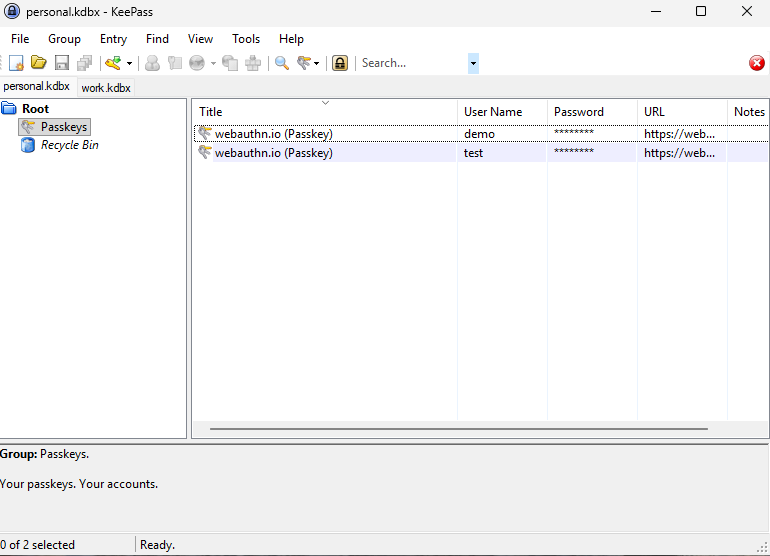Screen dimensions: 770x556
Task: Lock workspace with the padlock icon
Action: 340,63
